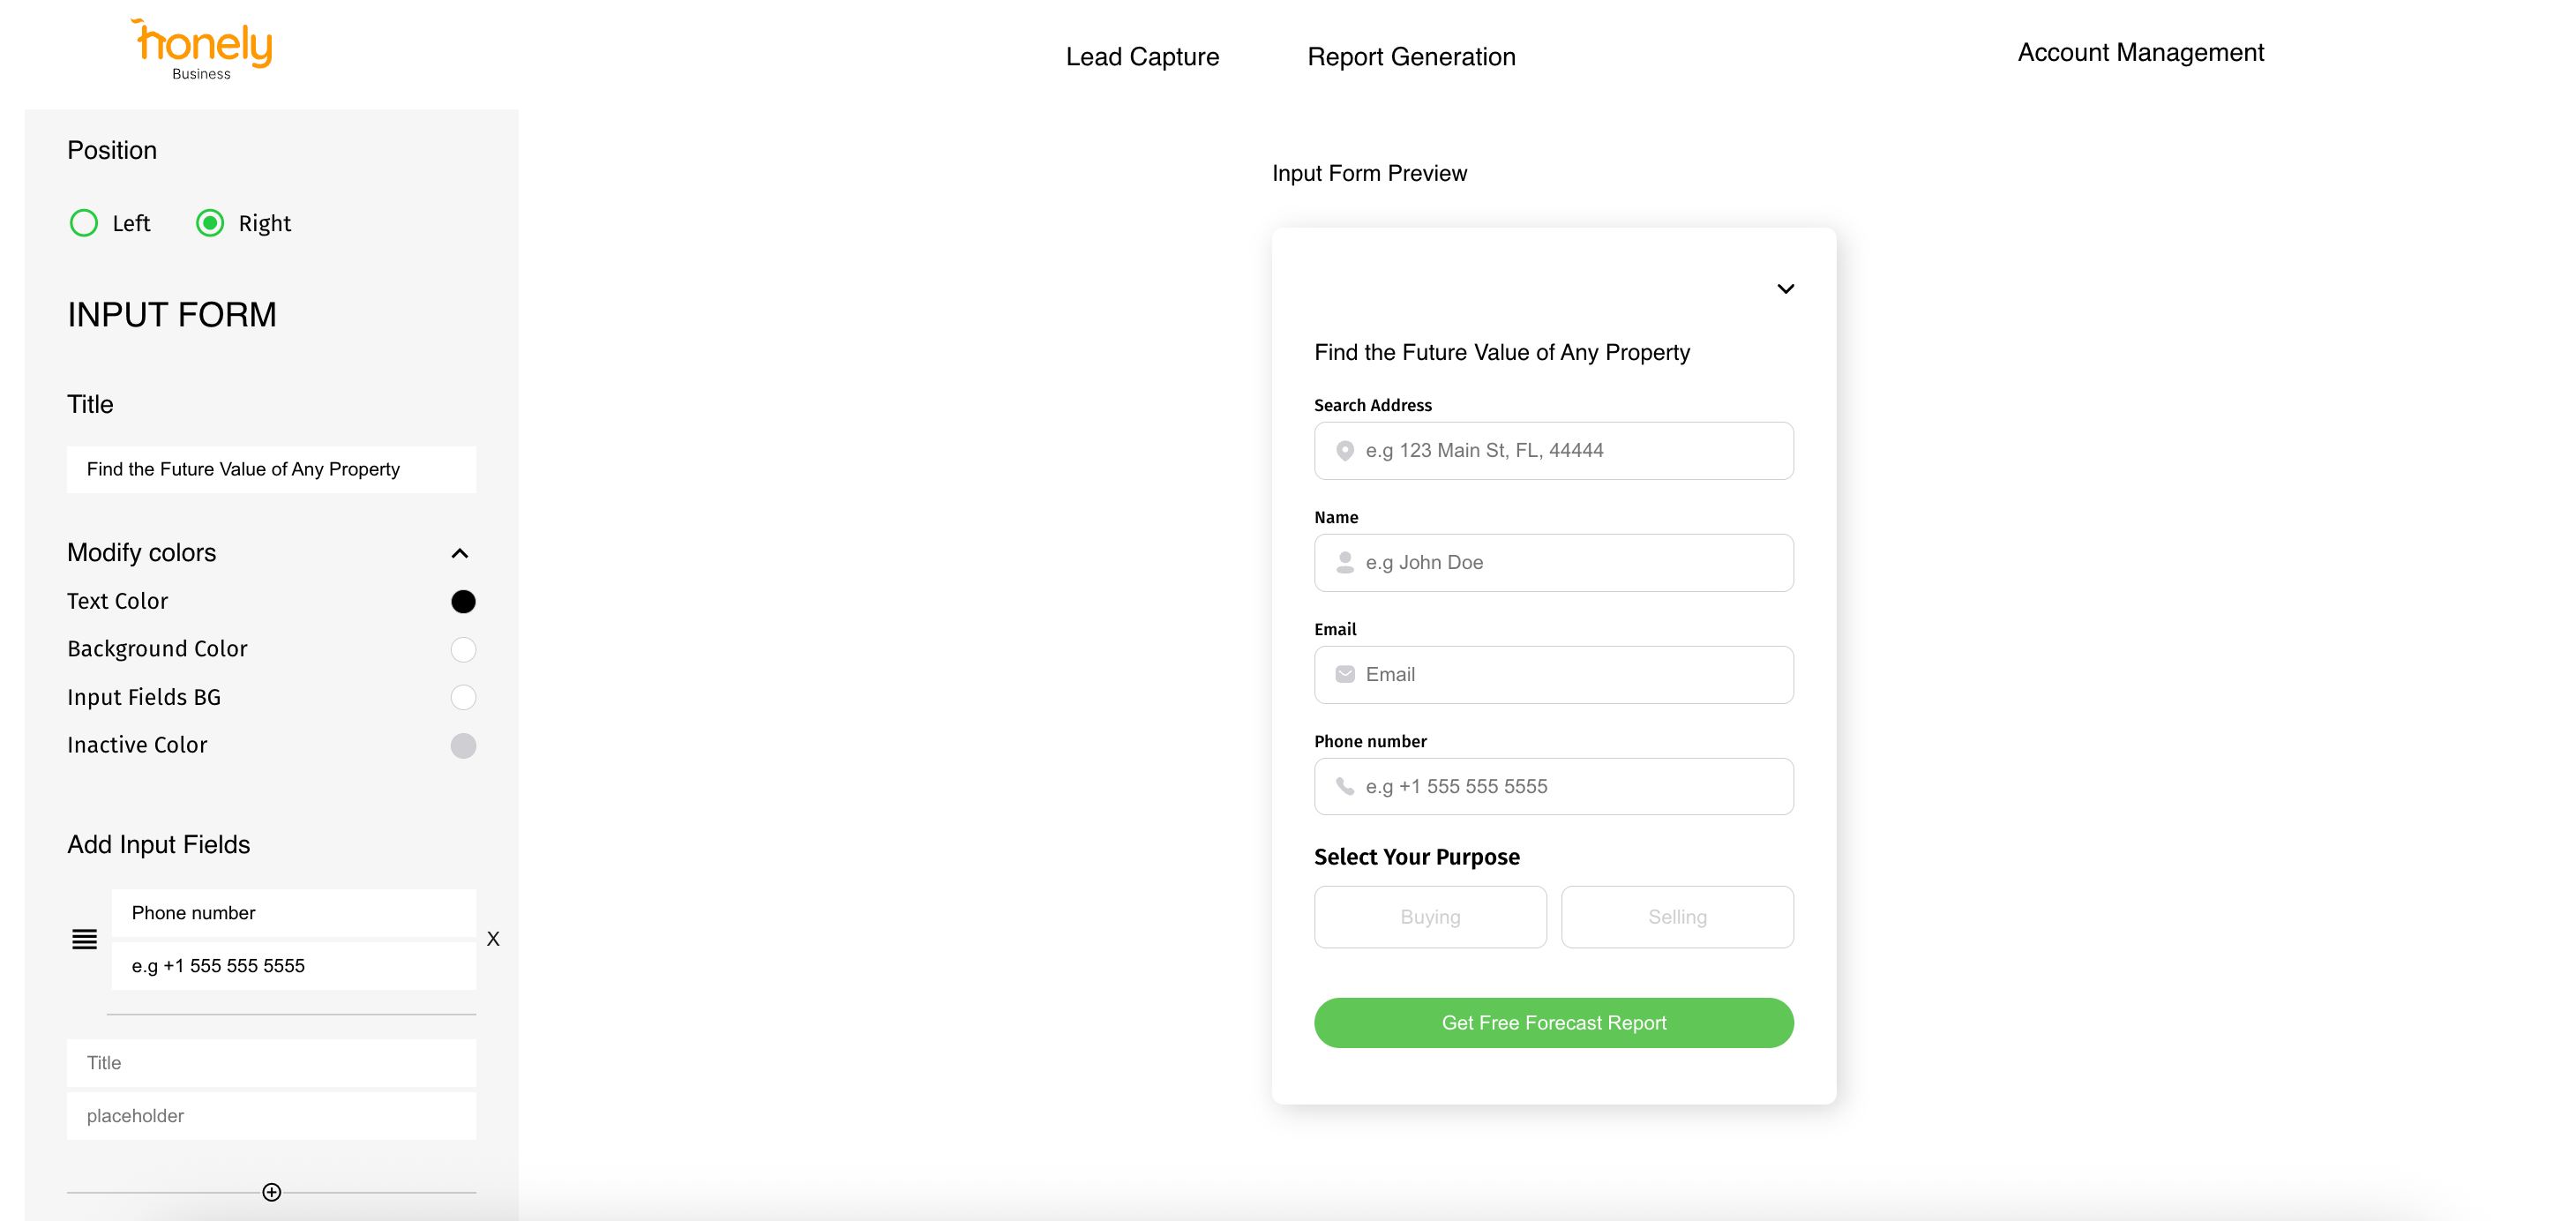This screenshot has height=1221, width=2576.
Task: Click the envelope icon in Email field
Action: [x=1345, y=675]
